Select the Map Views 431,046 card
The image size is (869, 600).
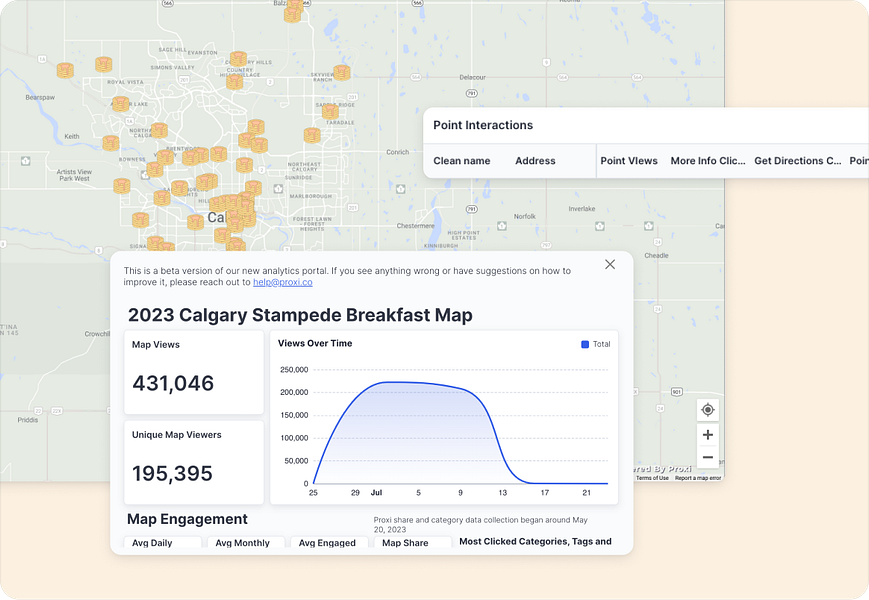coord(194,372)
